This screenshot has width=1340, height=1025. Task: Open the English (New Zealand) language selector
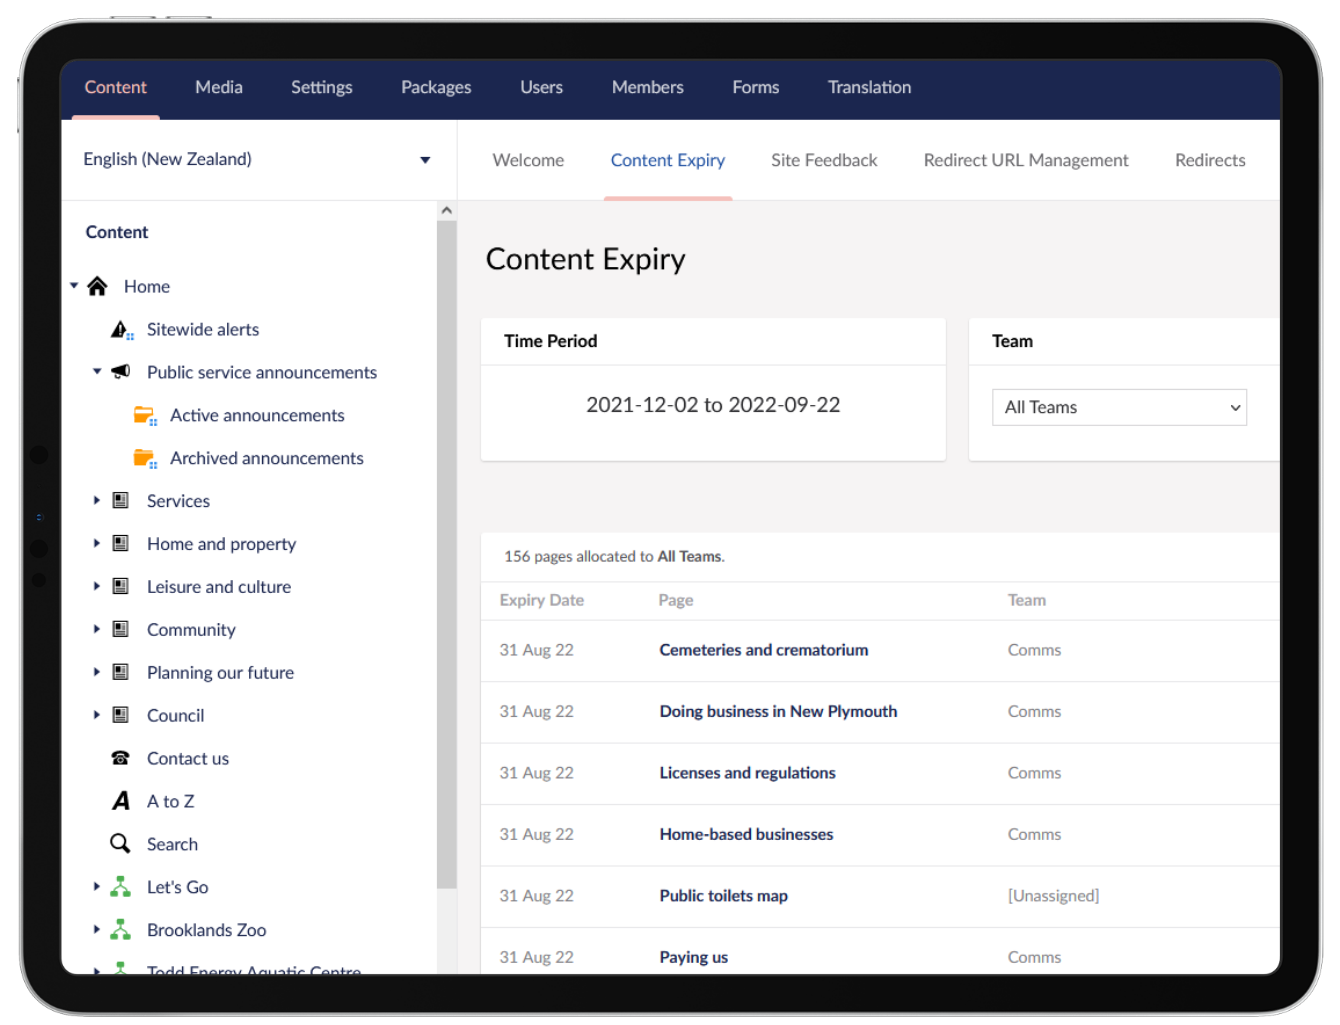[x=255, y=159]
